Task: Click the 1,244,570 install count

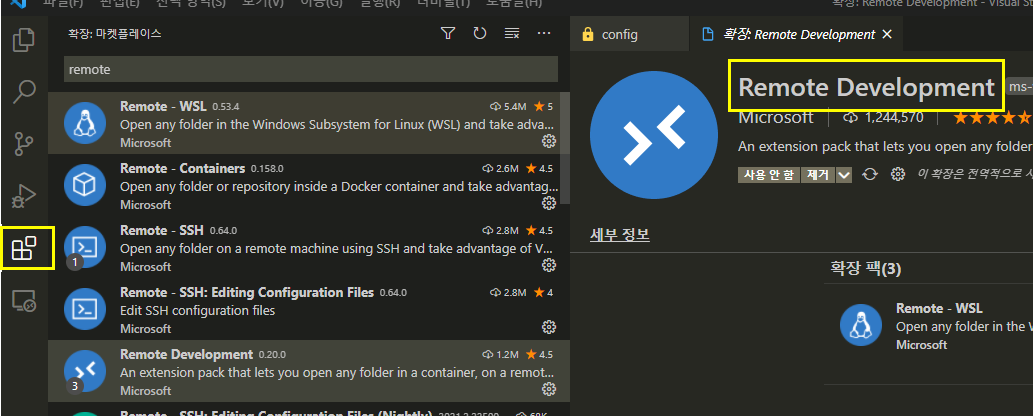Action: click(x=894, y=118)
